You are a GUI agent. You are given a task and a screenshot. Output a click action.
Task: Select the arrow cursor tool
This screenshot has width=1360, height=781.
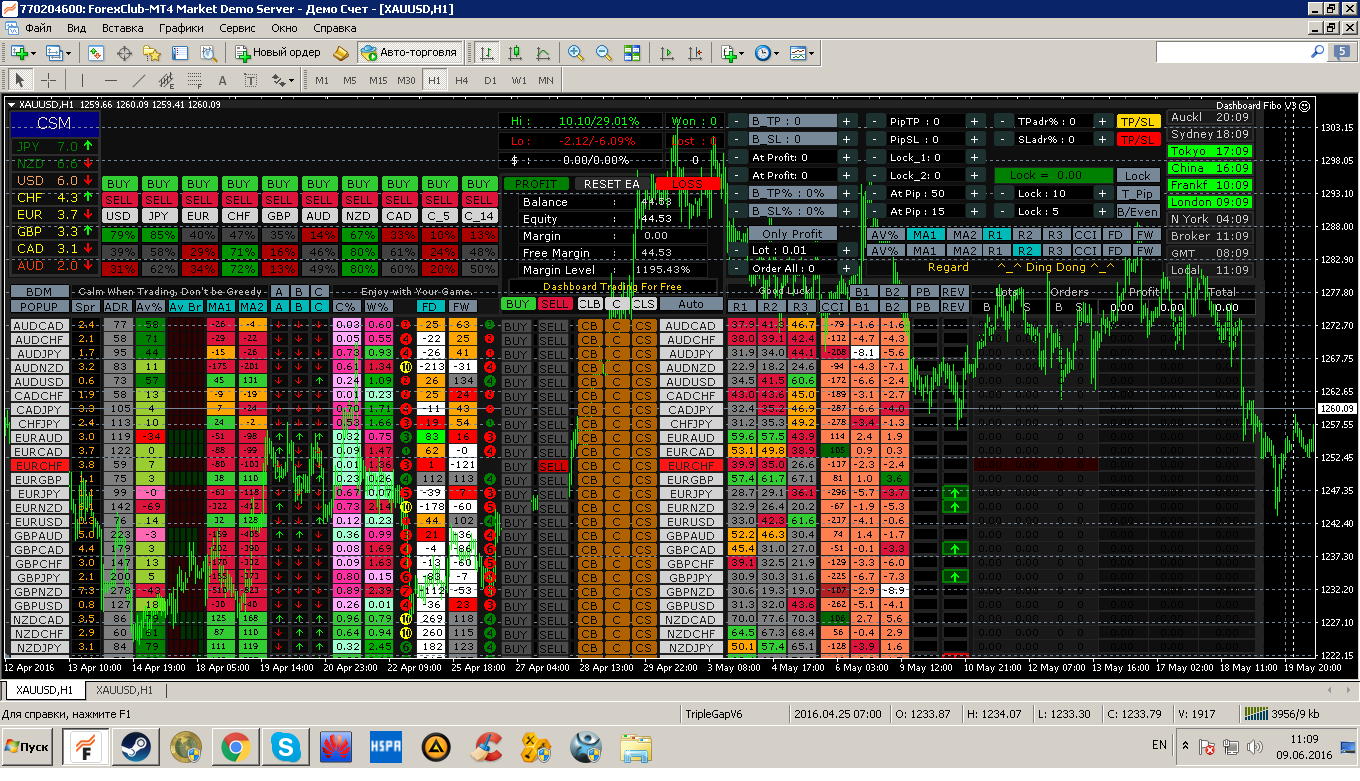coord(19,80)
